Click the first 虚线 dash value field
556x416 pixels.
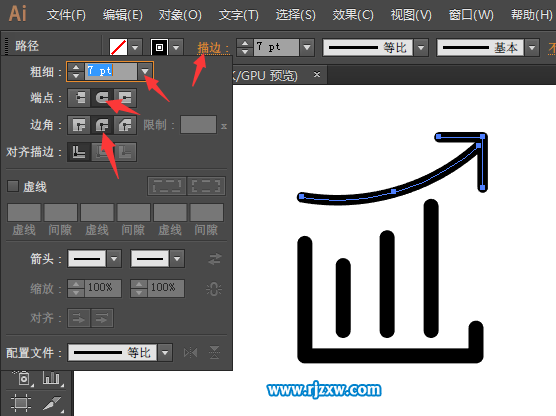24,212
